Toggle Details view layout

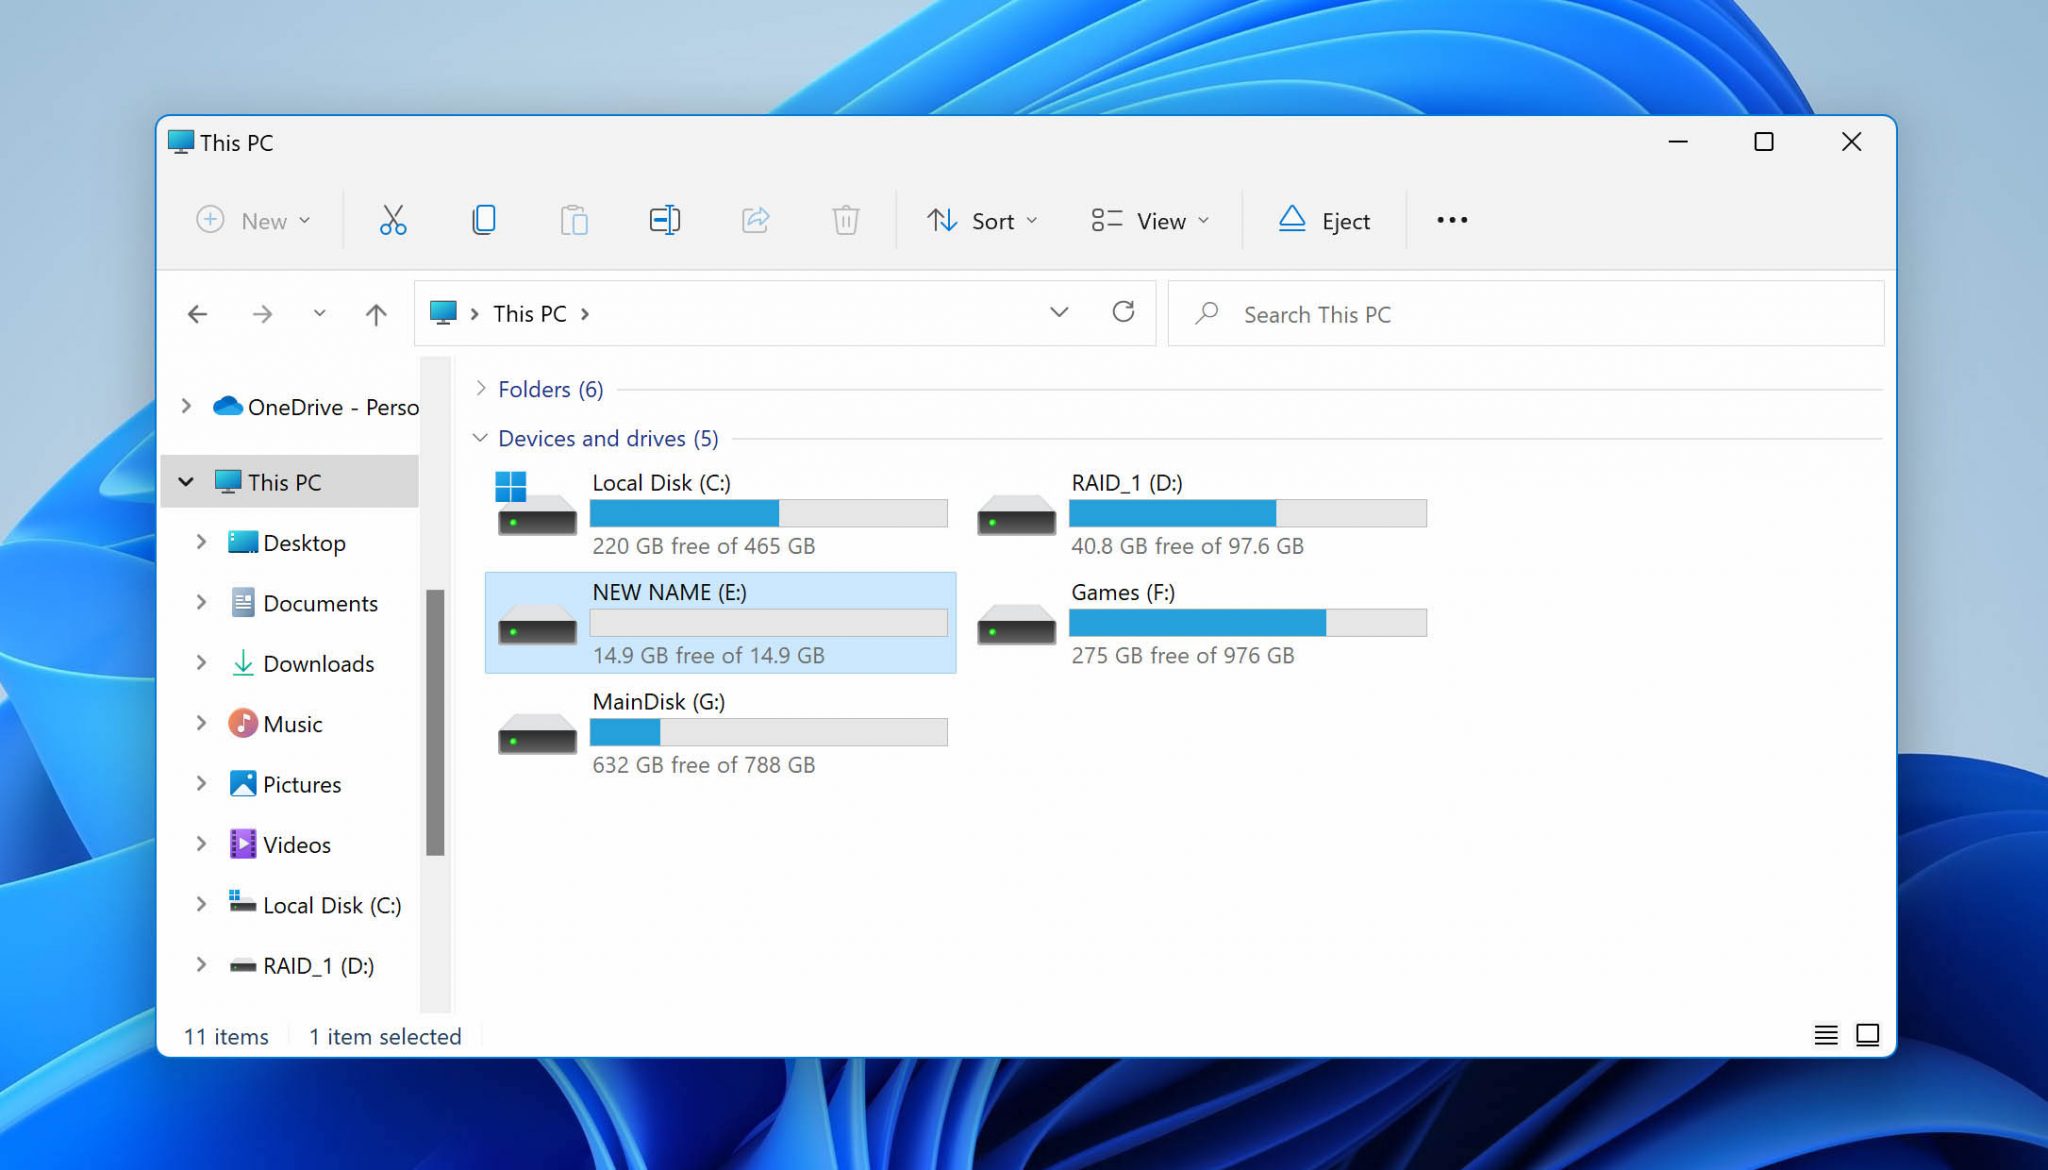click(x=1826, y=1035)
